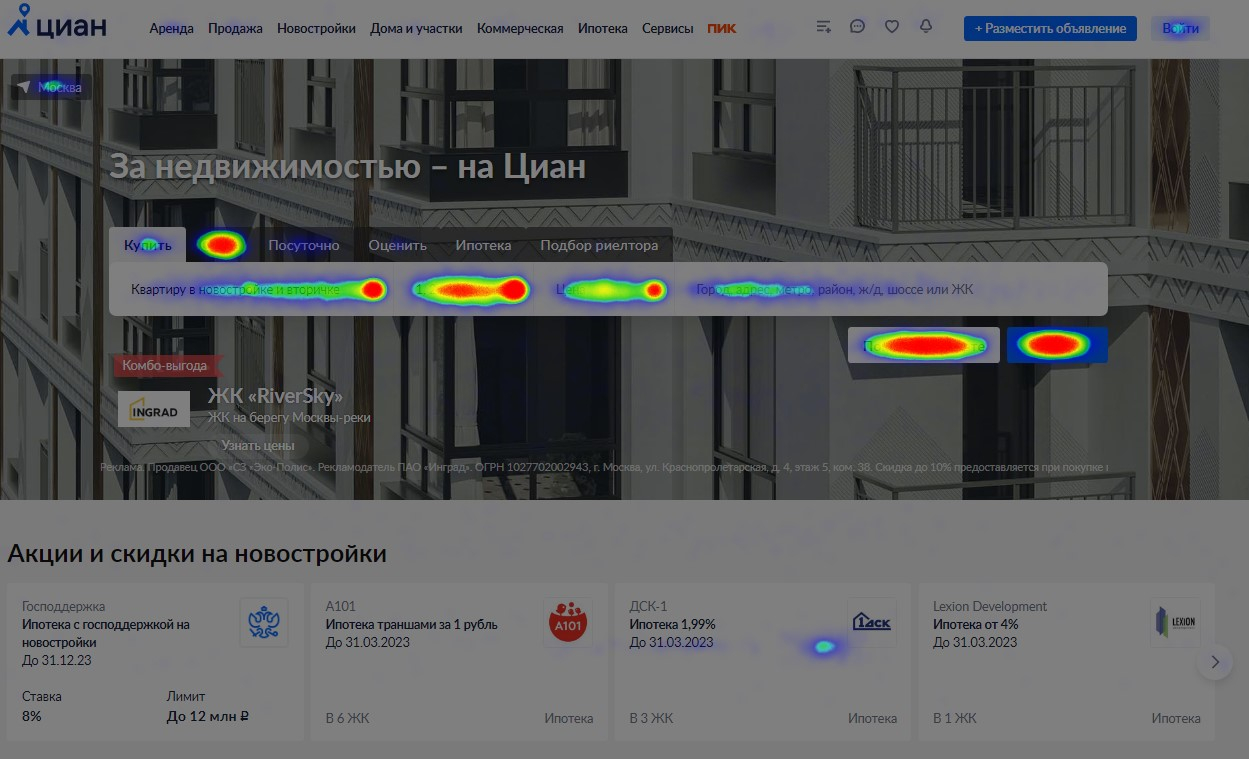
Task: Select the Подбор риелтора tab
Action: [599, 245]
